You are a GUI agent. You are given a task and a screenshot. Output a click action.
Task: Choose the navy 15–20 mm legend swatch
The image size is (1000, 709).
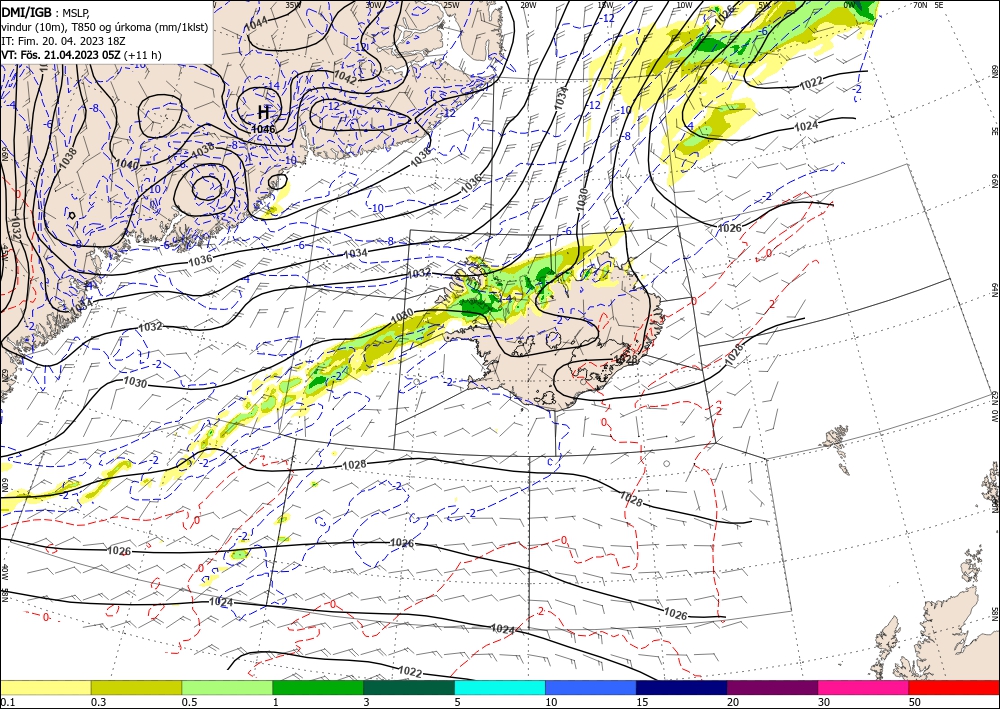(682, 687)
